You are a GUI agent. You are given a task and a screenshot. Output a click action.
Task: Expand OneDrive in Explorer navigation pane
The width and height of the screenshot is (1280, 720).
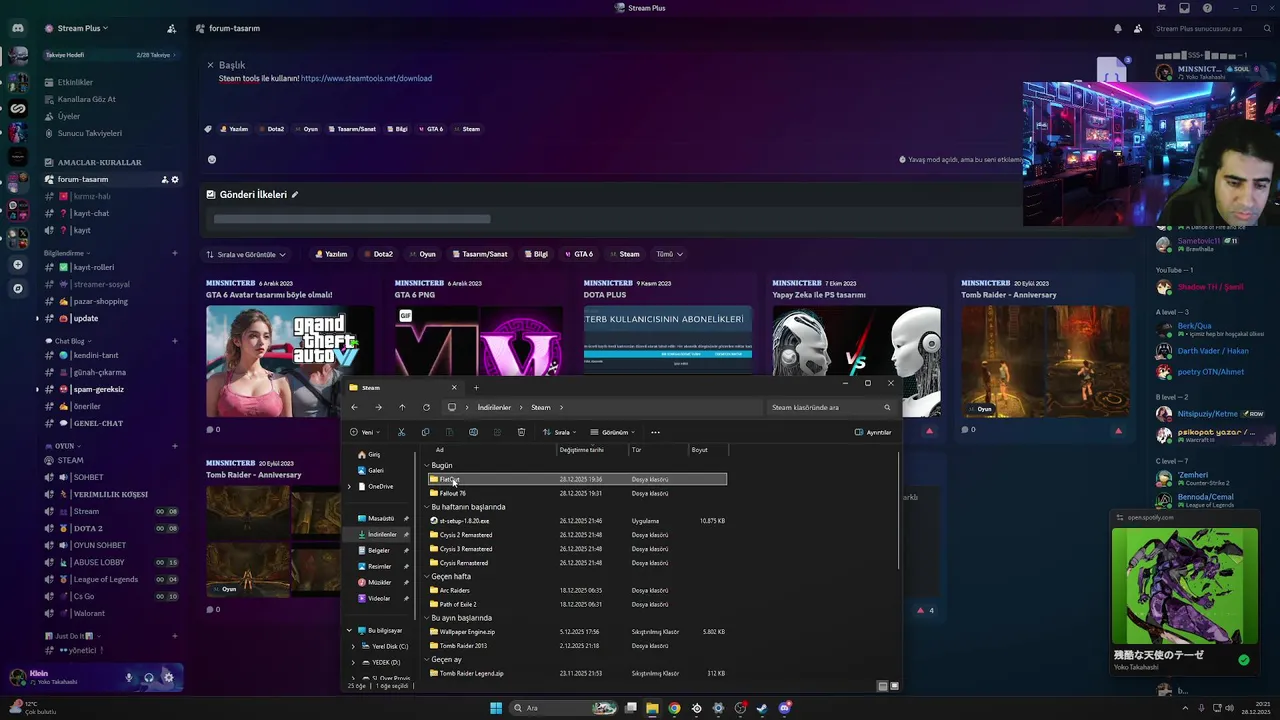click(349, 486)
